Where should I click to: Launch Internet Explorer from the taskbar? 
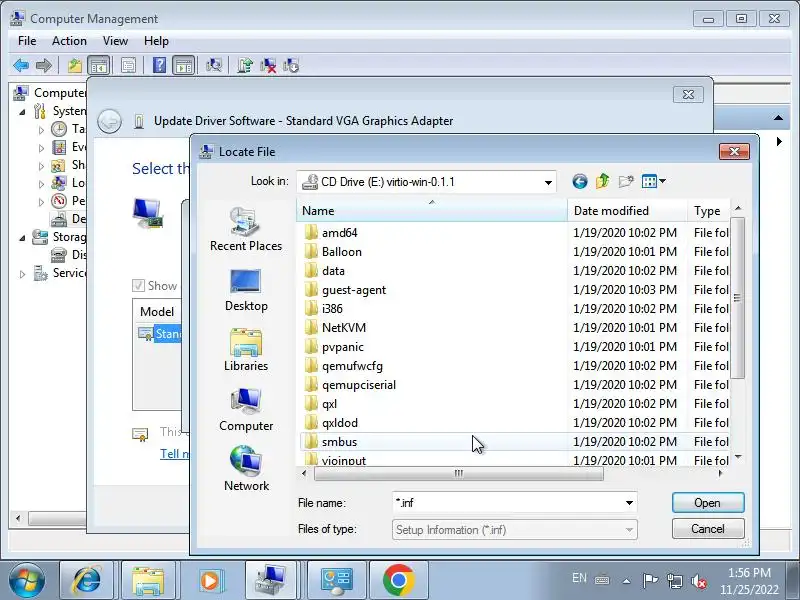pos(87,580)
